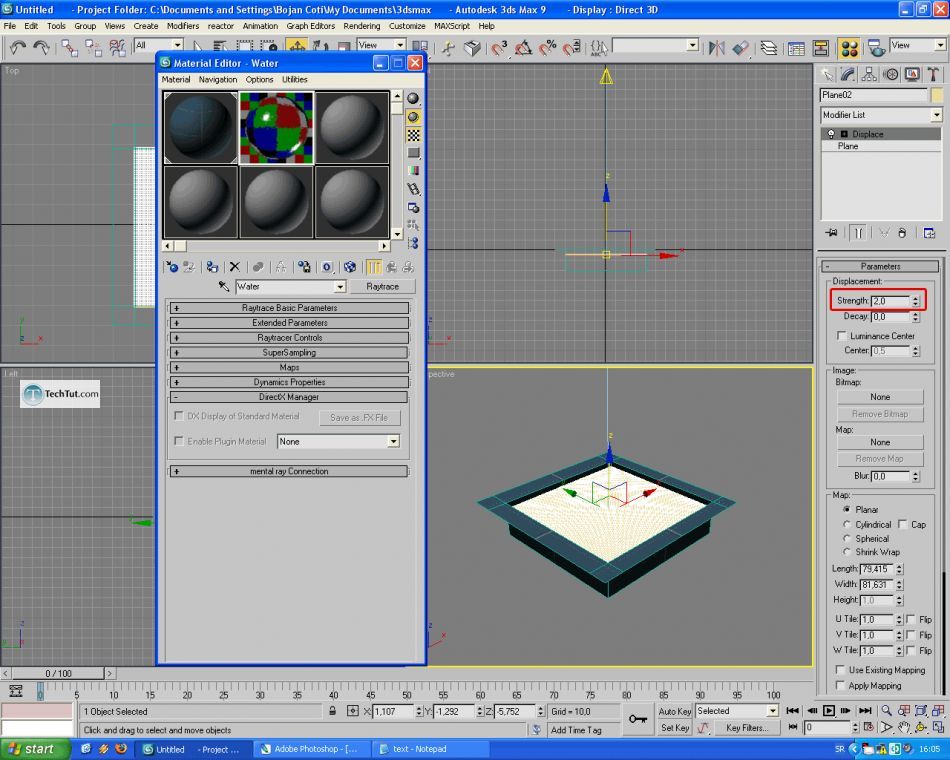Open the Rendering menu
This screenshot has height=760, width=950.
pos(362,26)
